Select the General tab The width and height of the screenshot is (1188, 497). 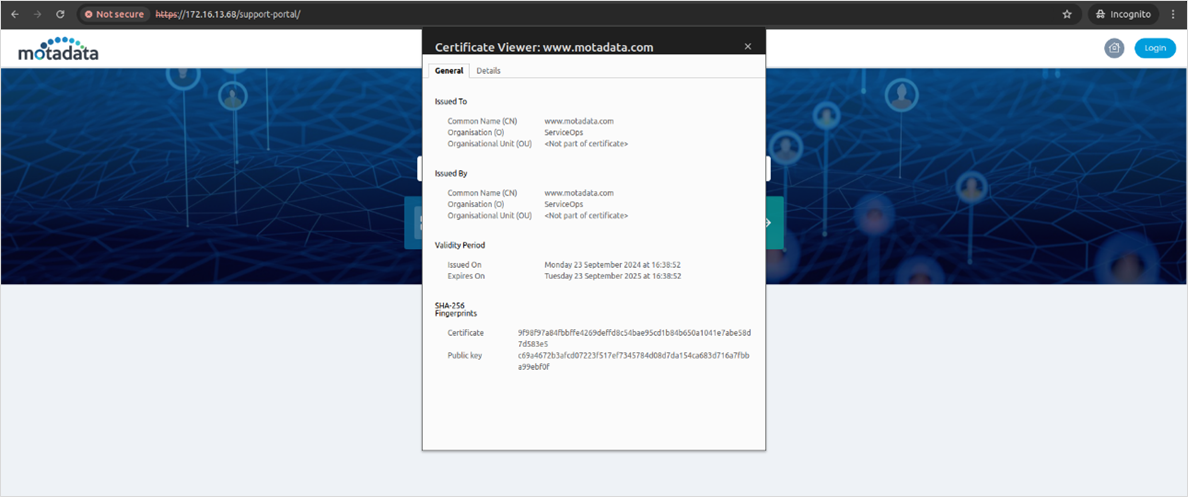(x=449, y=71)
